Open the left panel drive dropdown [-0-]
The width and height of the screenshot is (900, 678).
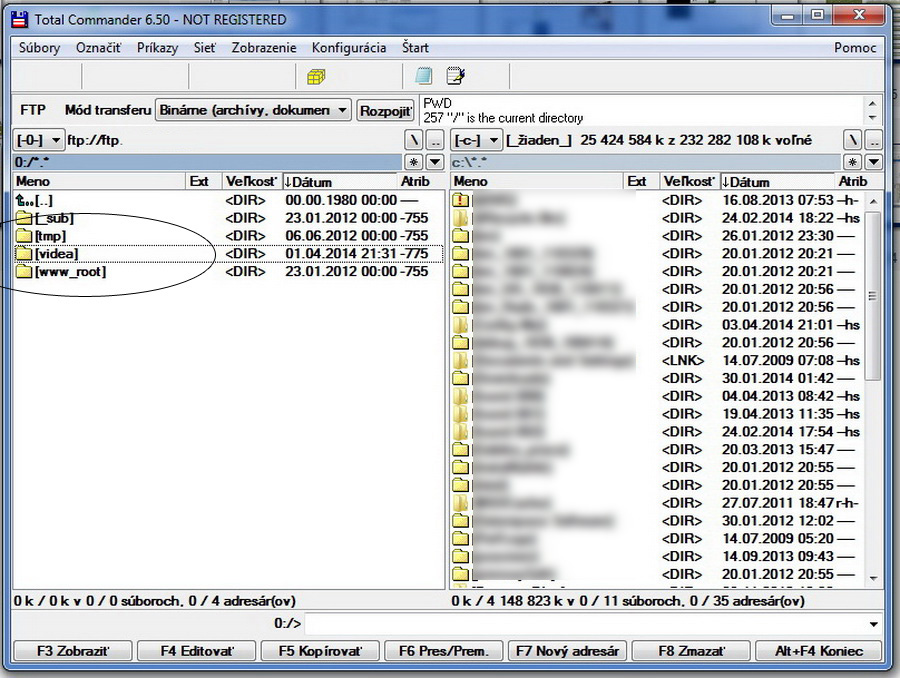tap(38, 140)
